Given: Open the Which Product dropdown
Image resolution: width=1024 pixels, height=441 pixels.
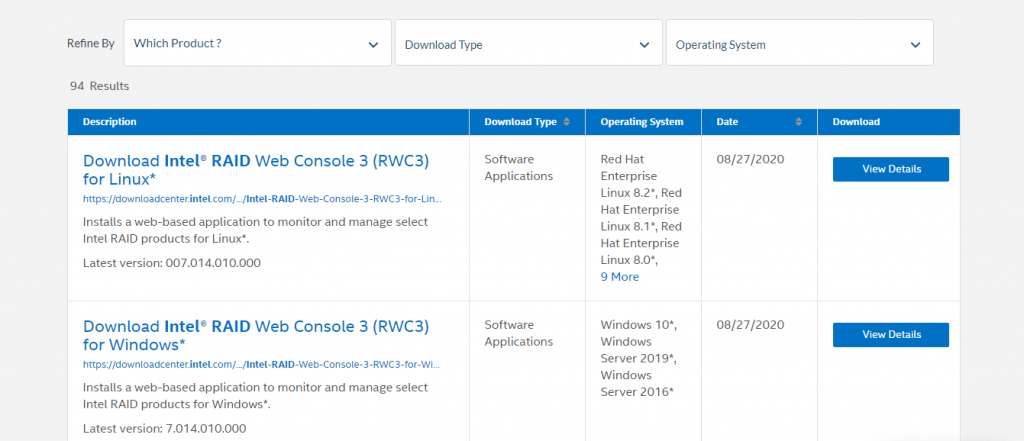Looking at the screenshot, I should click(x=257, y=42).
